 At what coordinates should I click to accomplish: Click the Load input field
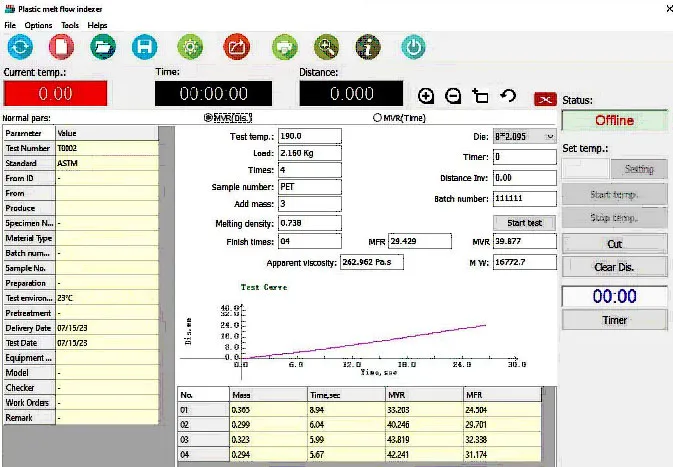tap(310, 153)
